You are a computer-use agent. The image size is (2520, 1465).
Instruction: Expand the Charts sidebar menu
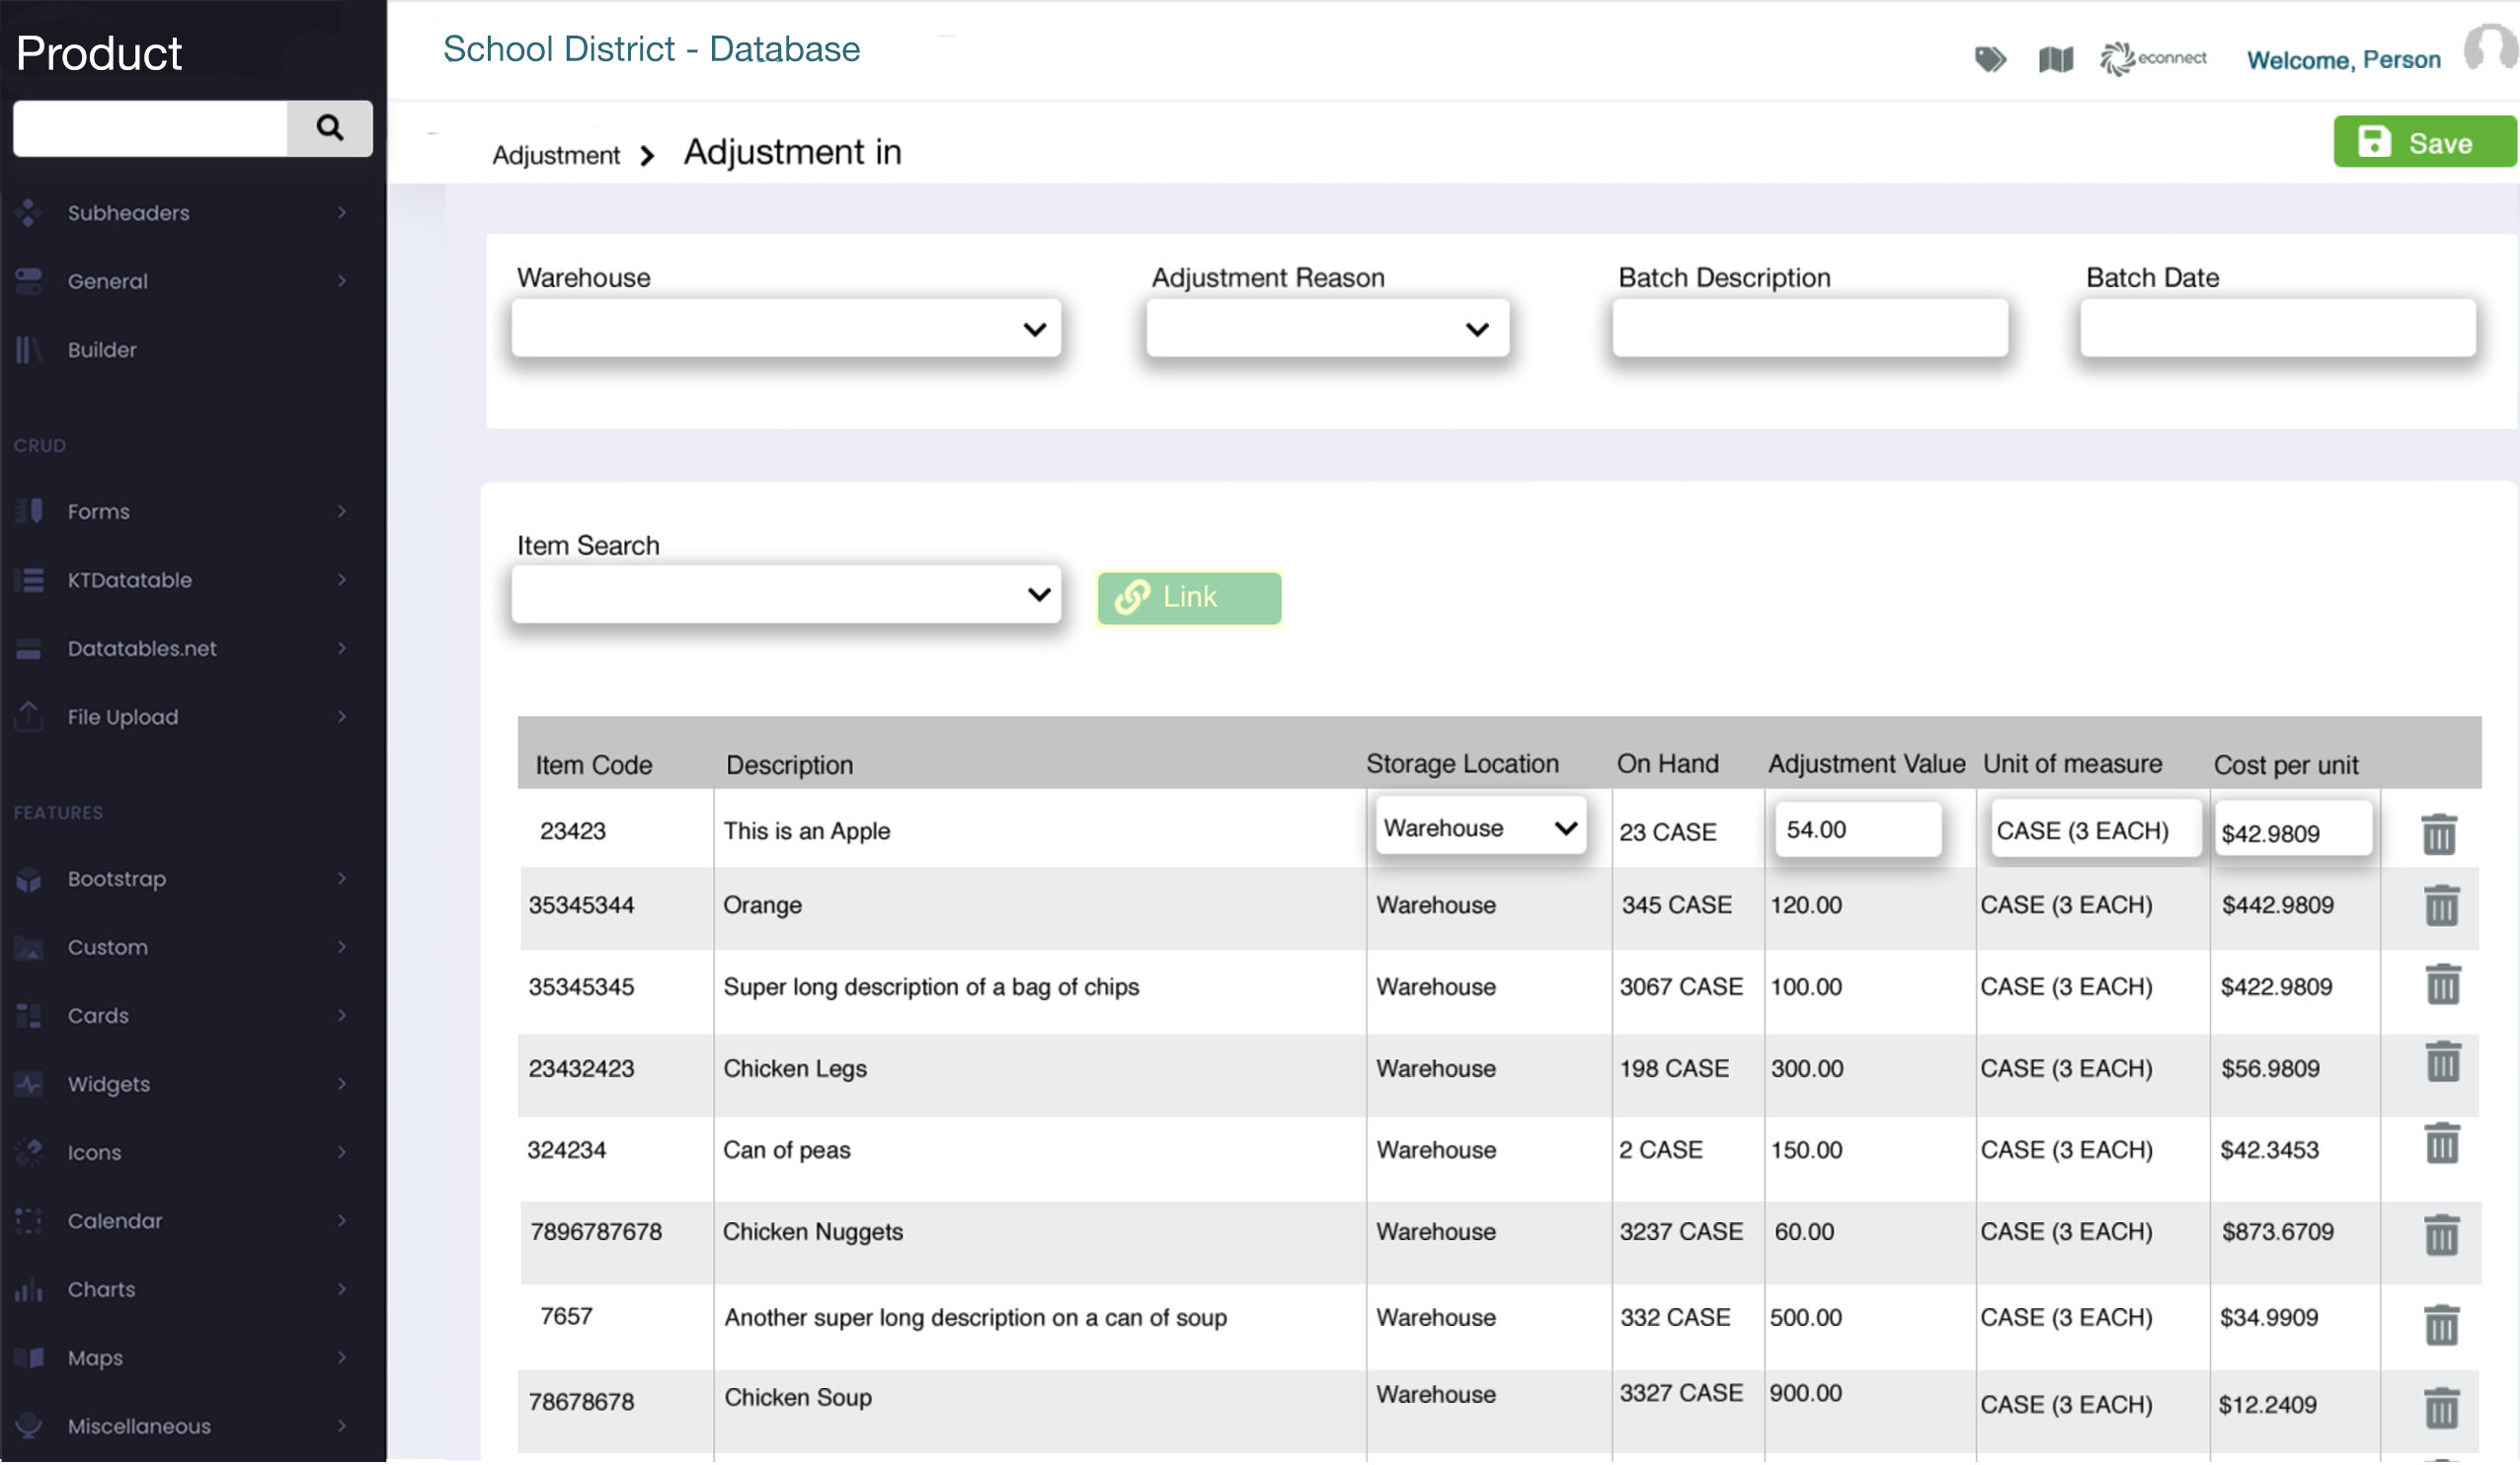click(x=180, y=1289)
